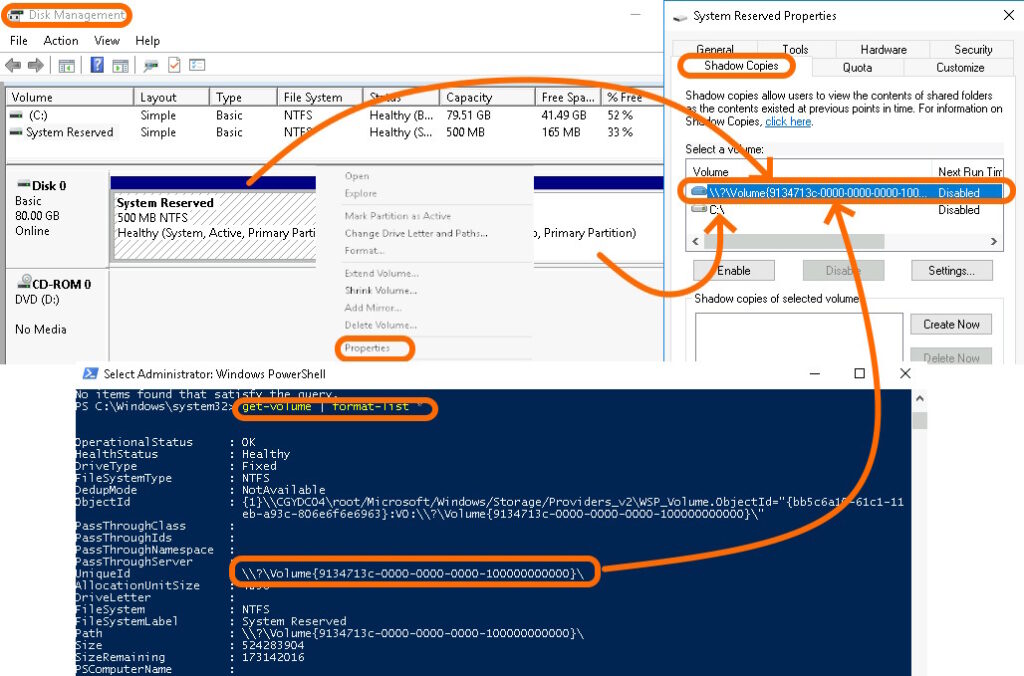
Task: Select the System Reserved row in volume list
Action: 69,132
